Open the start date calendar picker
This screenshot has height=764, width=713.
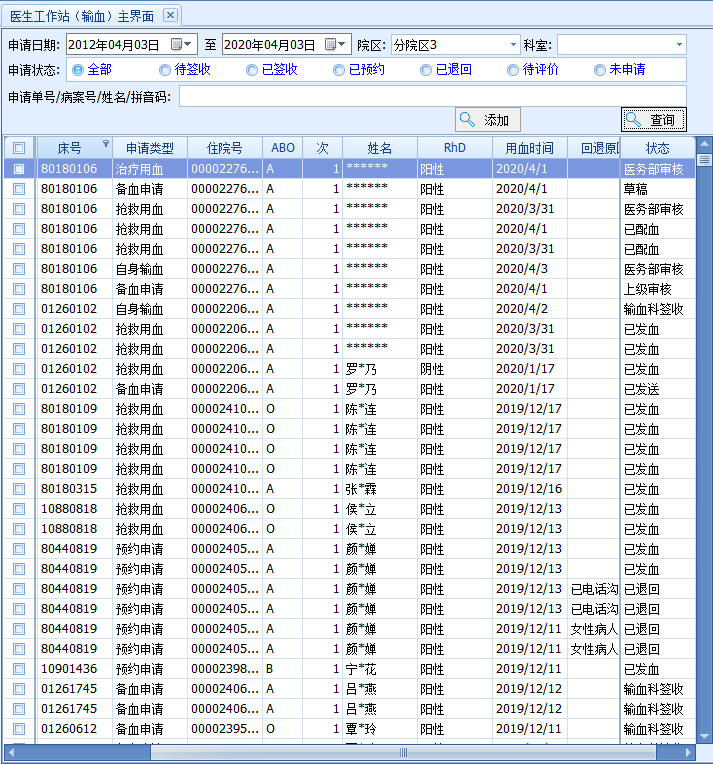pyautogui.click(x=178, y=45)
